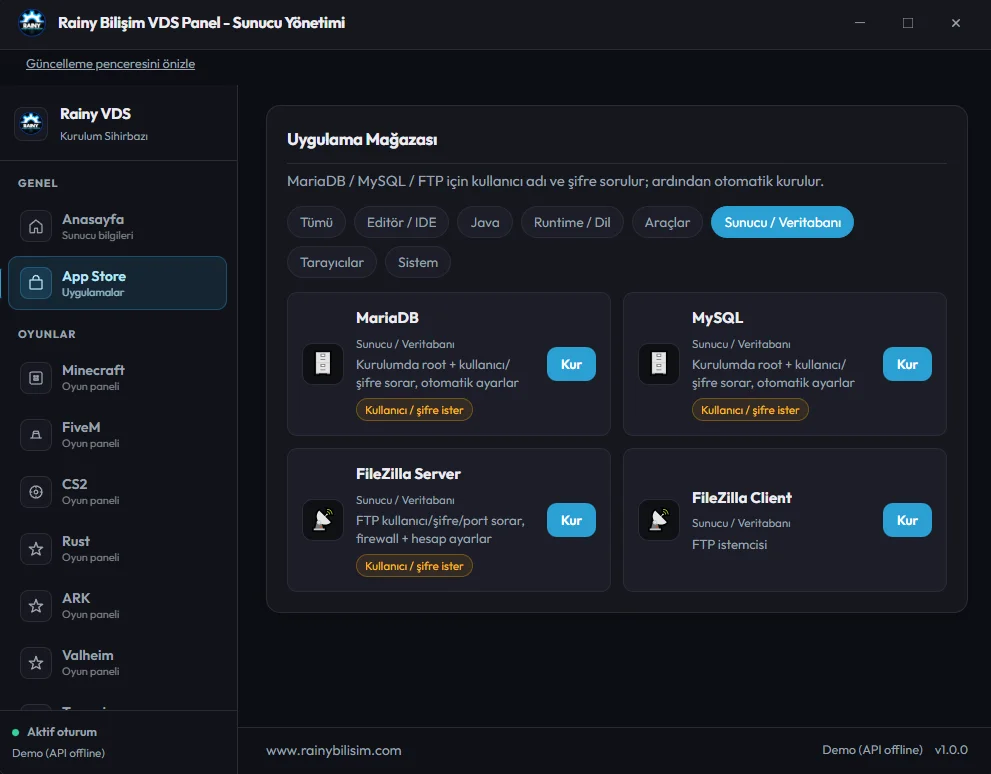Click the Rainy VDS sidebar logo icon

31,123
